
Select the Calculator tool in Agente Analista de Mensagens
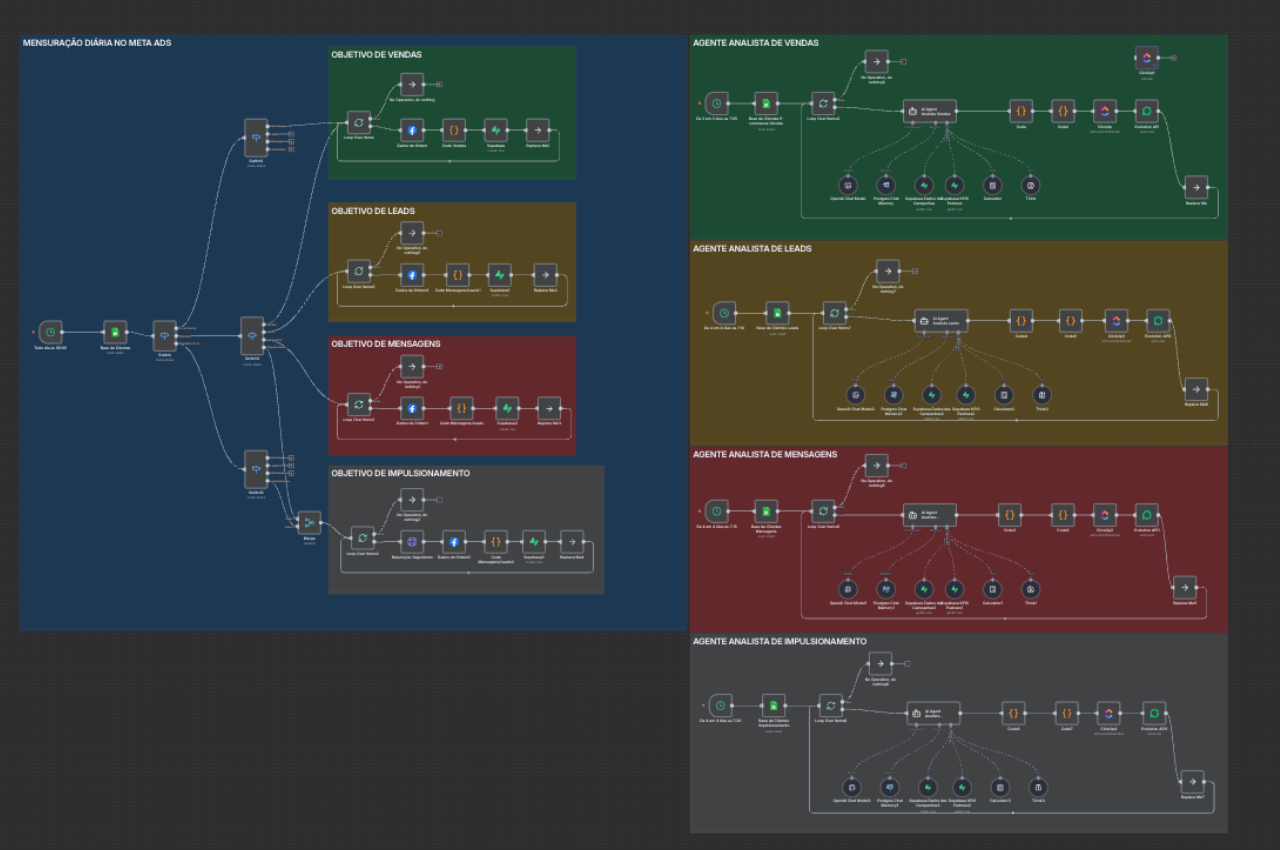click(991, 588)
